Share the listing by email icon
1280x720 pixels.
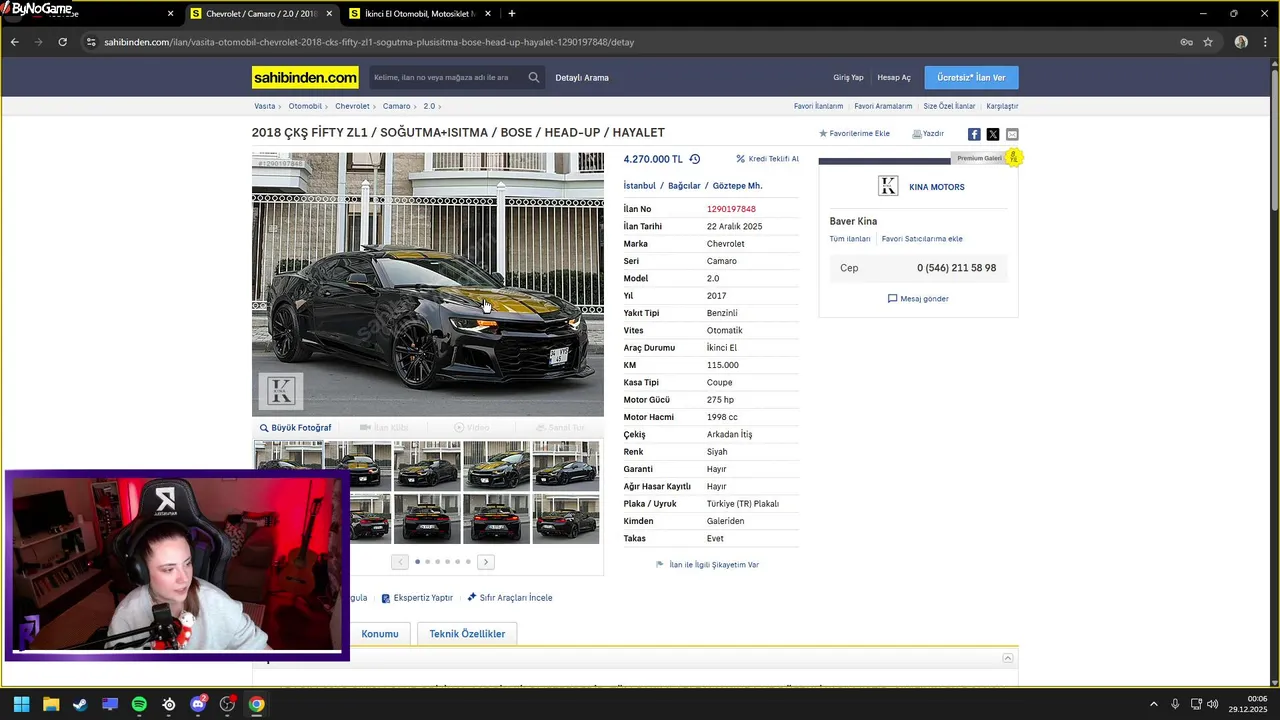click(1012, 134)
